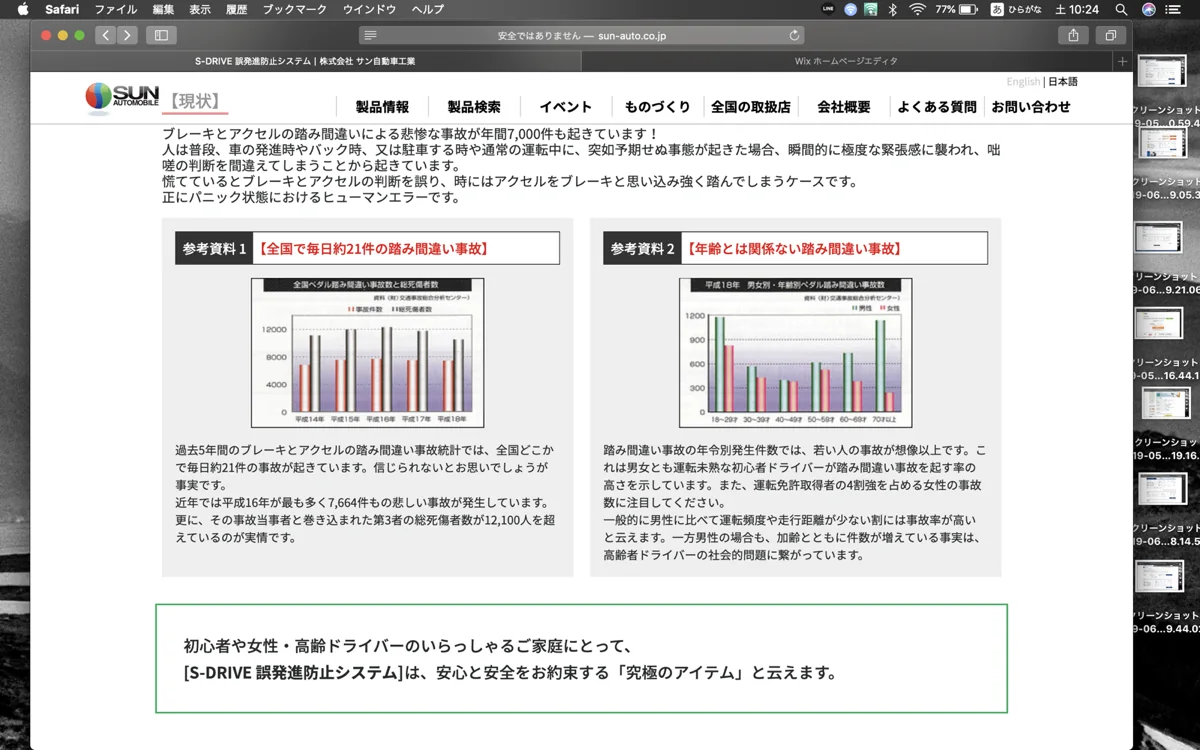Viewport: 1200px width, 750px height.
Task: Open the Safari menu
Action: click(x=62, y=9)
